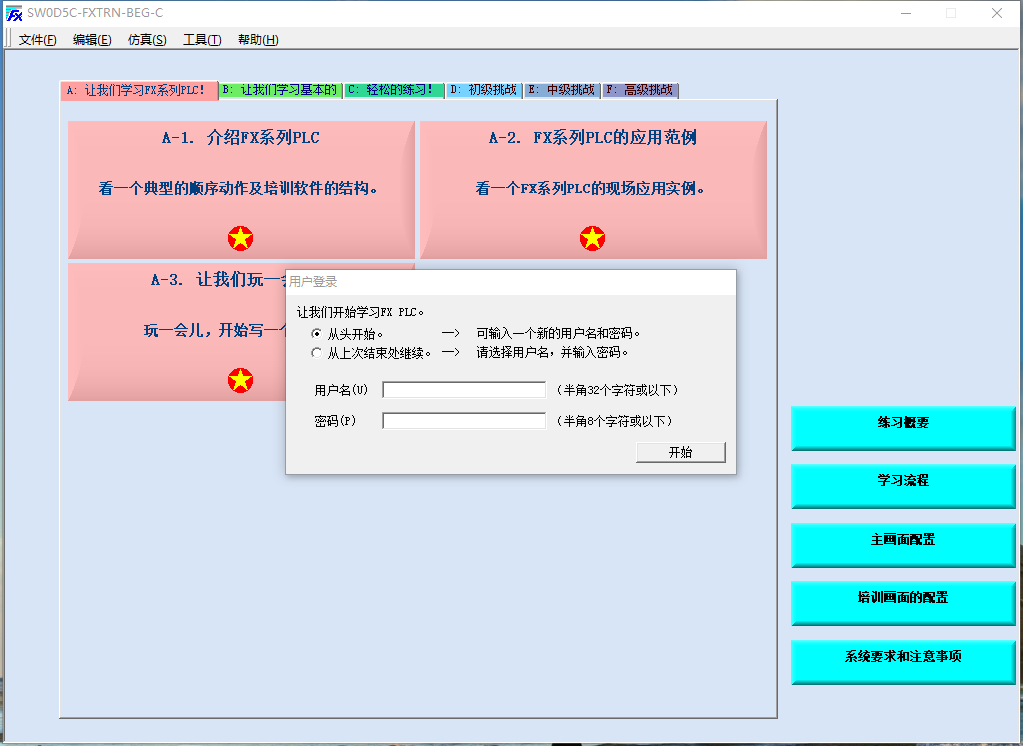Click the star icon in the A-3 panel

(x=240, y=380)
